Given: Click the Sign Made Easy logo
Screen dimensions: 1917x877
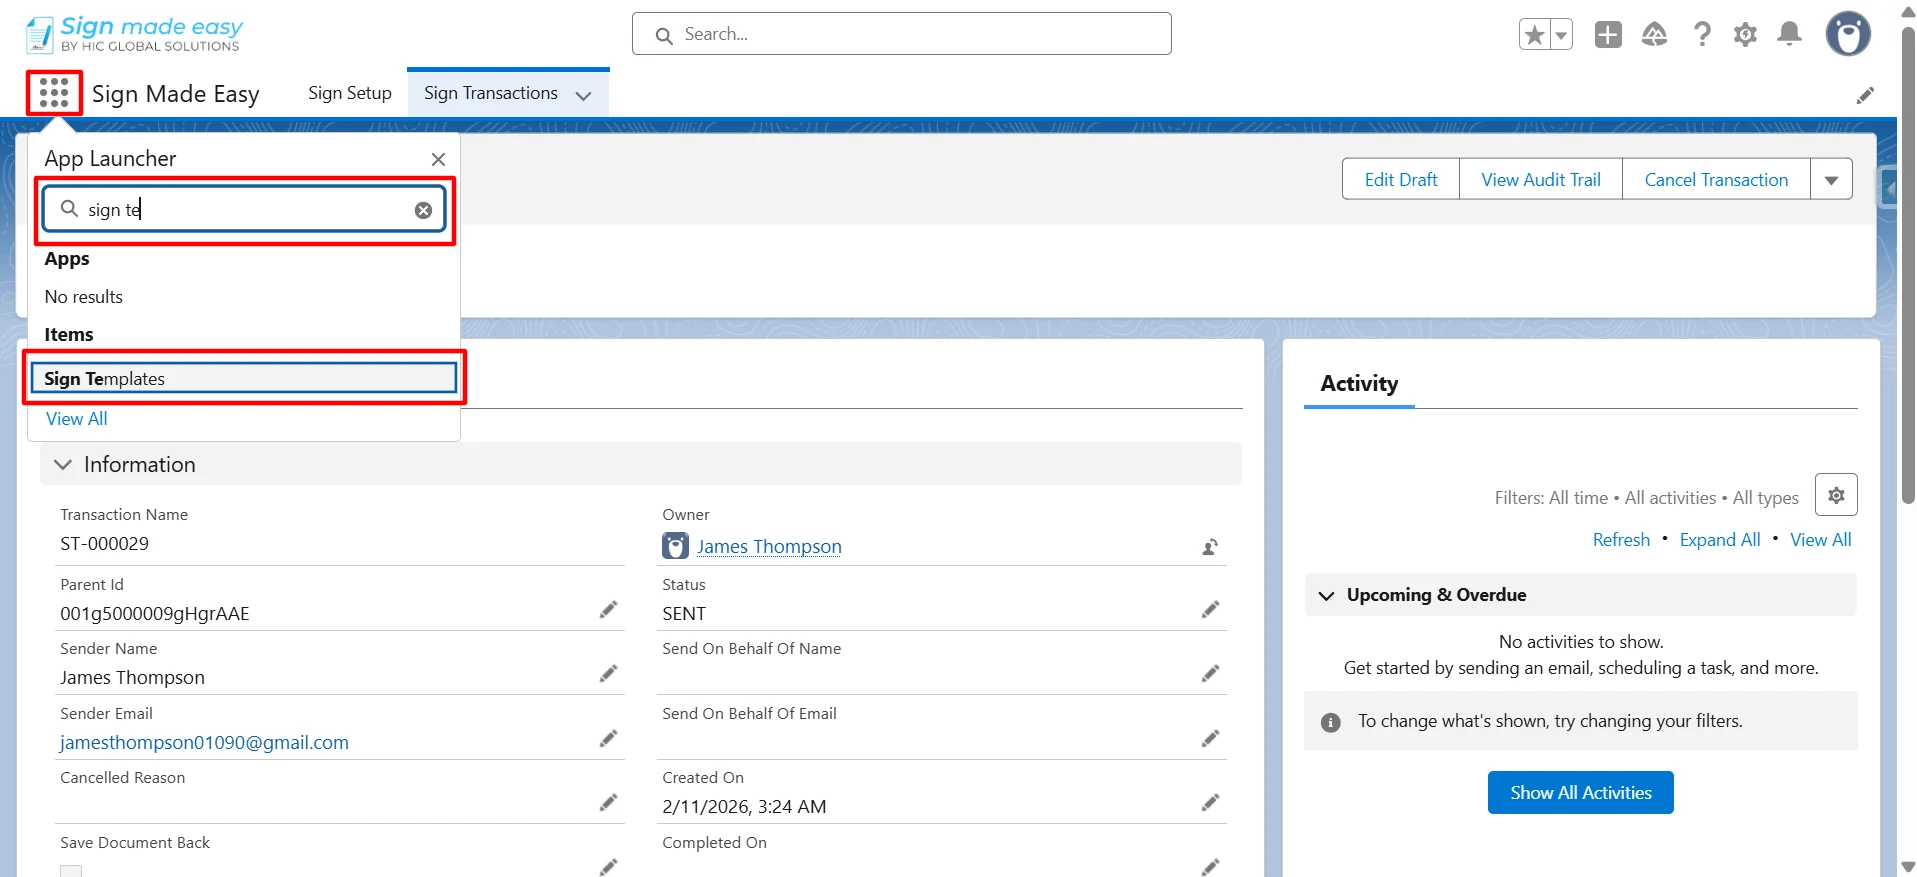Looking at the screenshot, I should (134, 34).
